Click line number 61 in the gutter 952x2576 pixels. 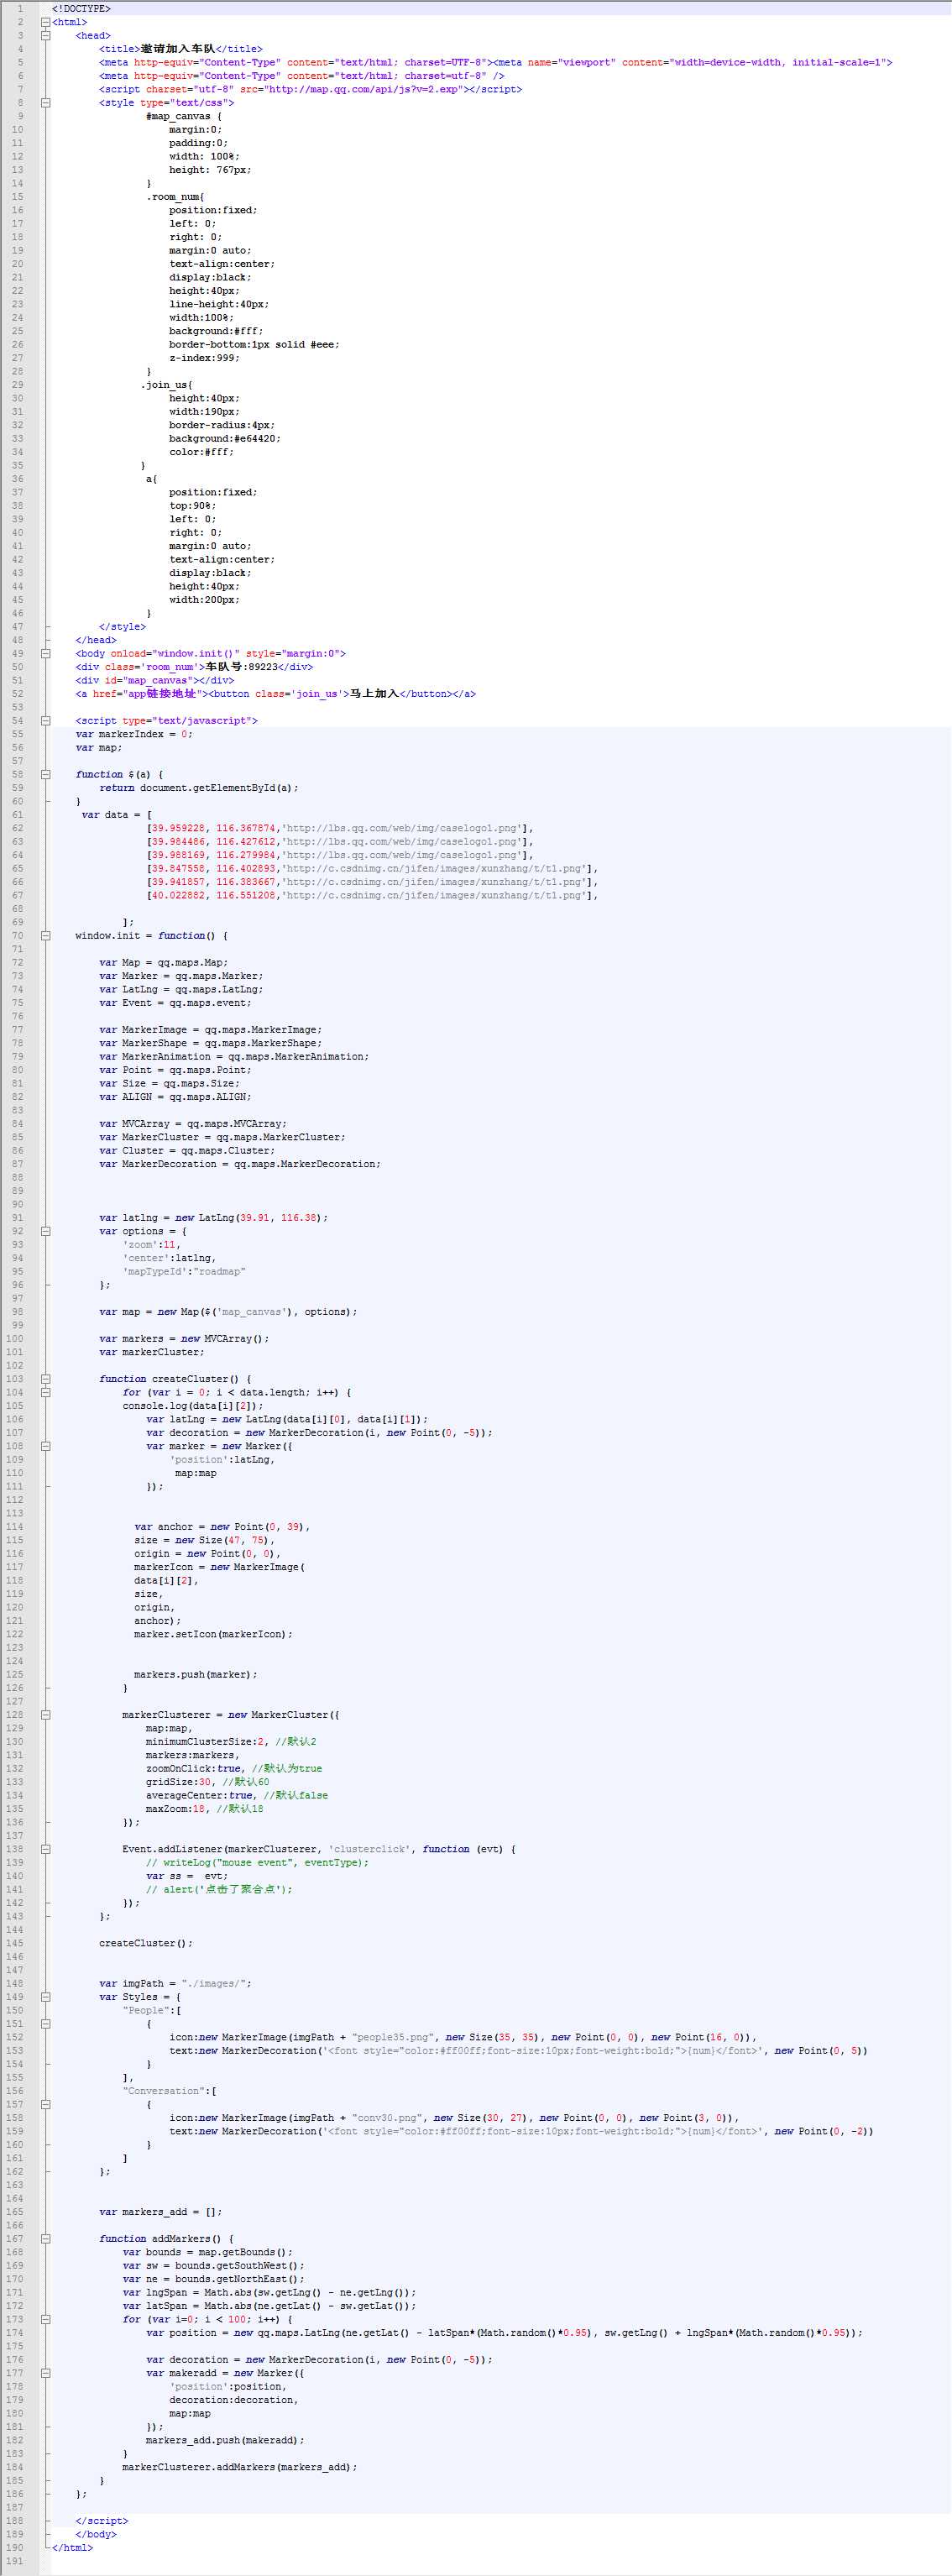click(17, 814)
